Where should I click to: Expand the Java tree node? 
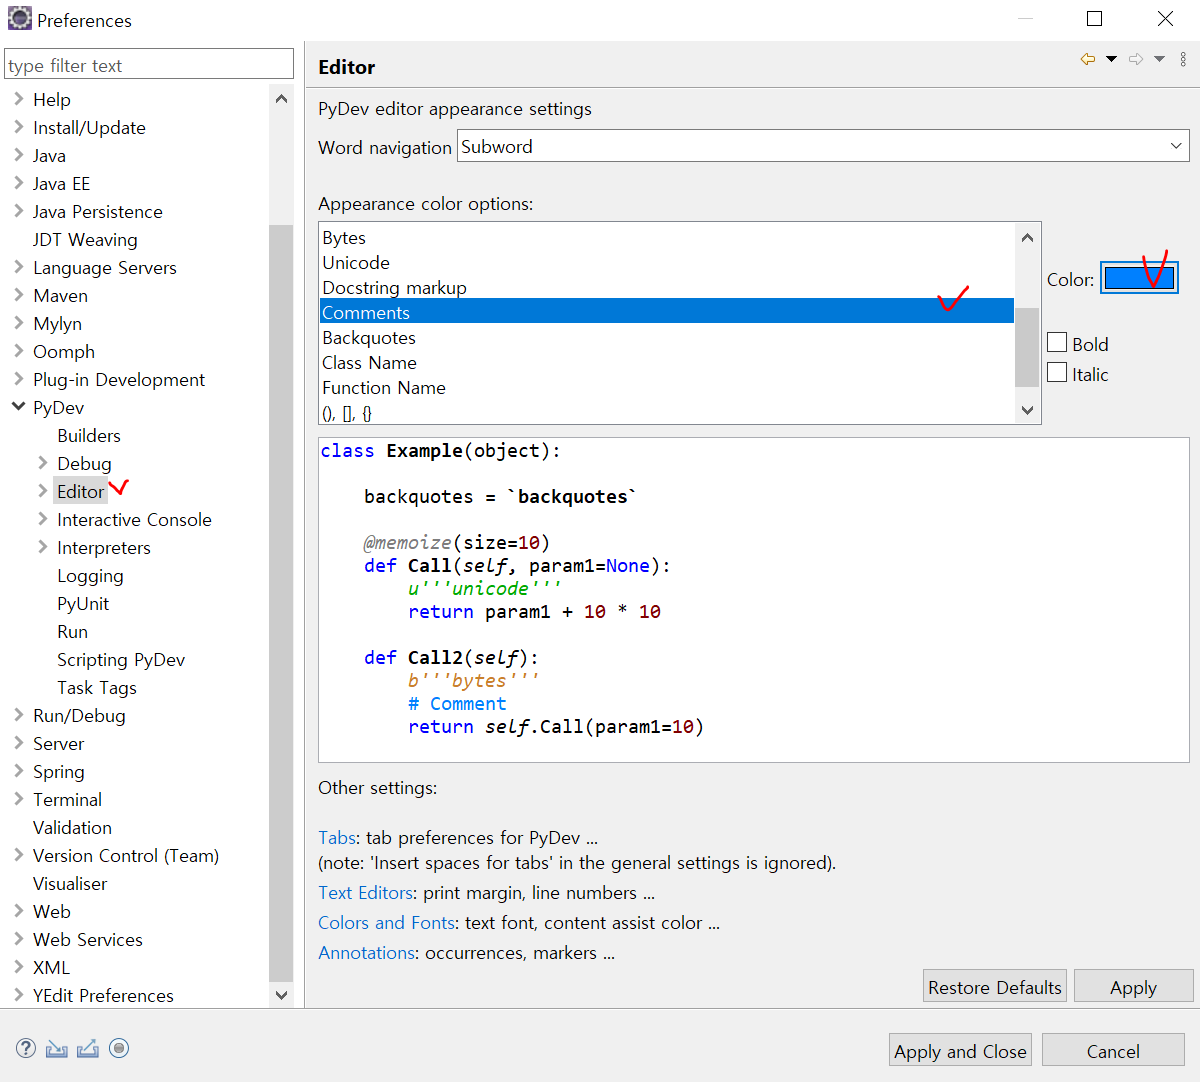click(x=19, y=154)
